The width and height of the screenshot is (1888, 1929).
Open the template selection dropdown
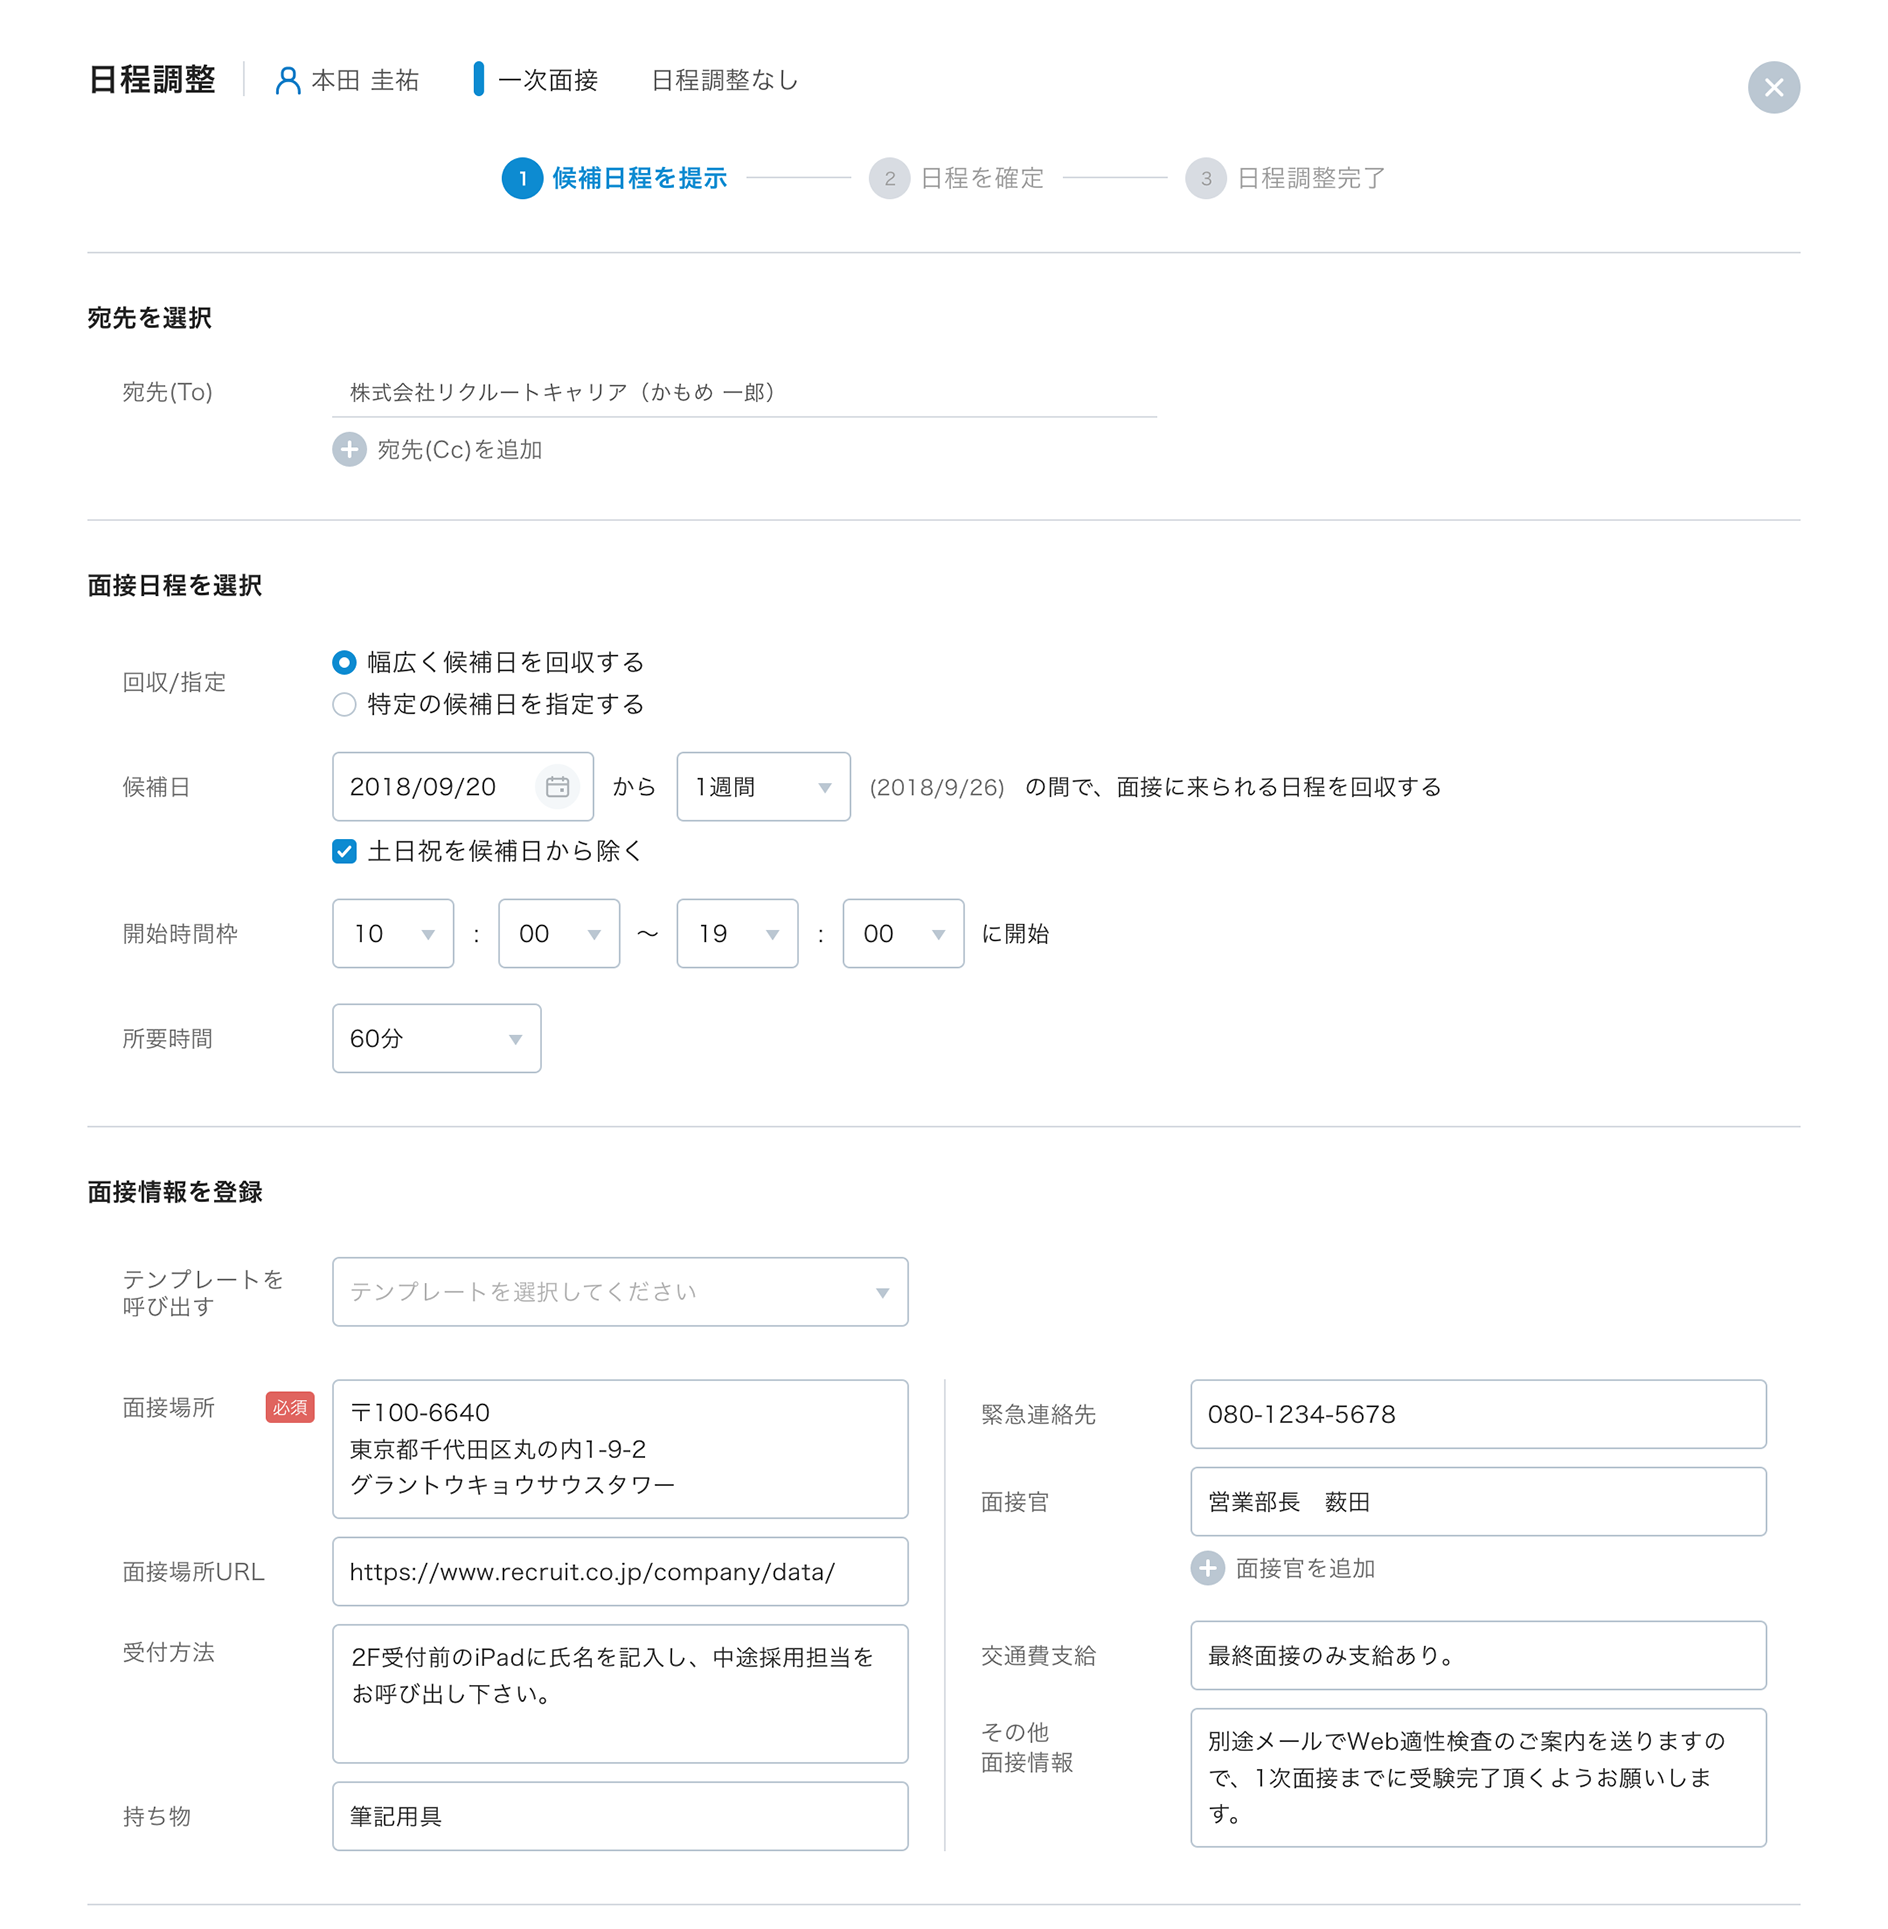tap(619, 1292)
